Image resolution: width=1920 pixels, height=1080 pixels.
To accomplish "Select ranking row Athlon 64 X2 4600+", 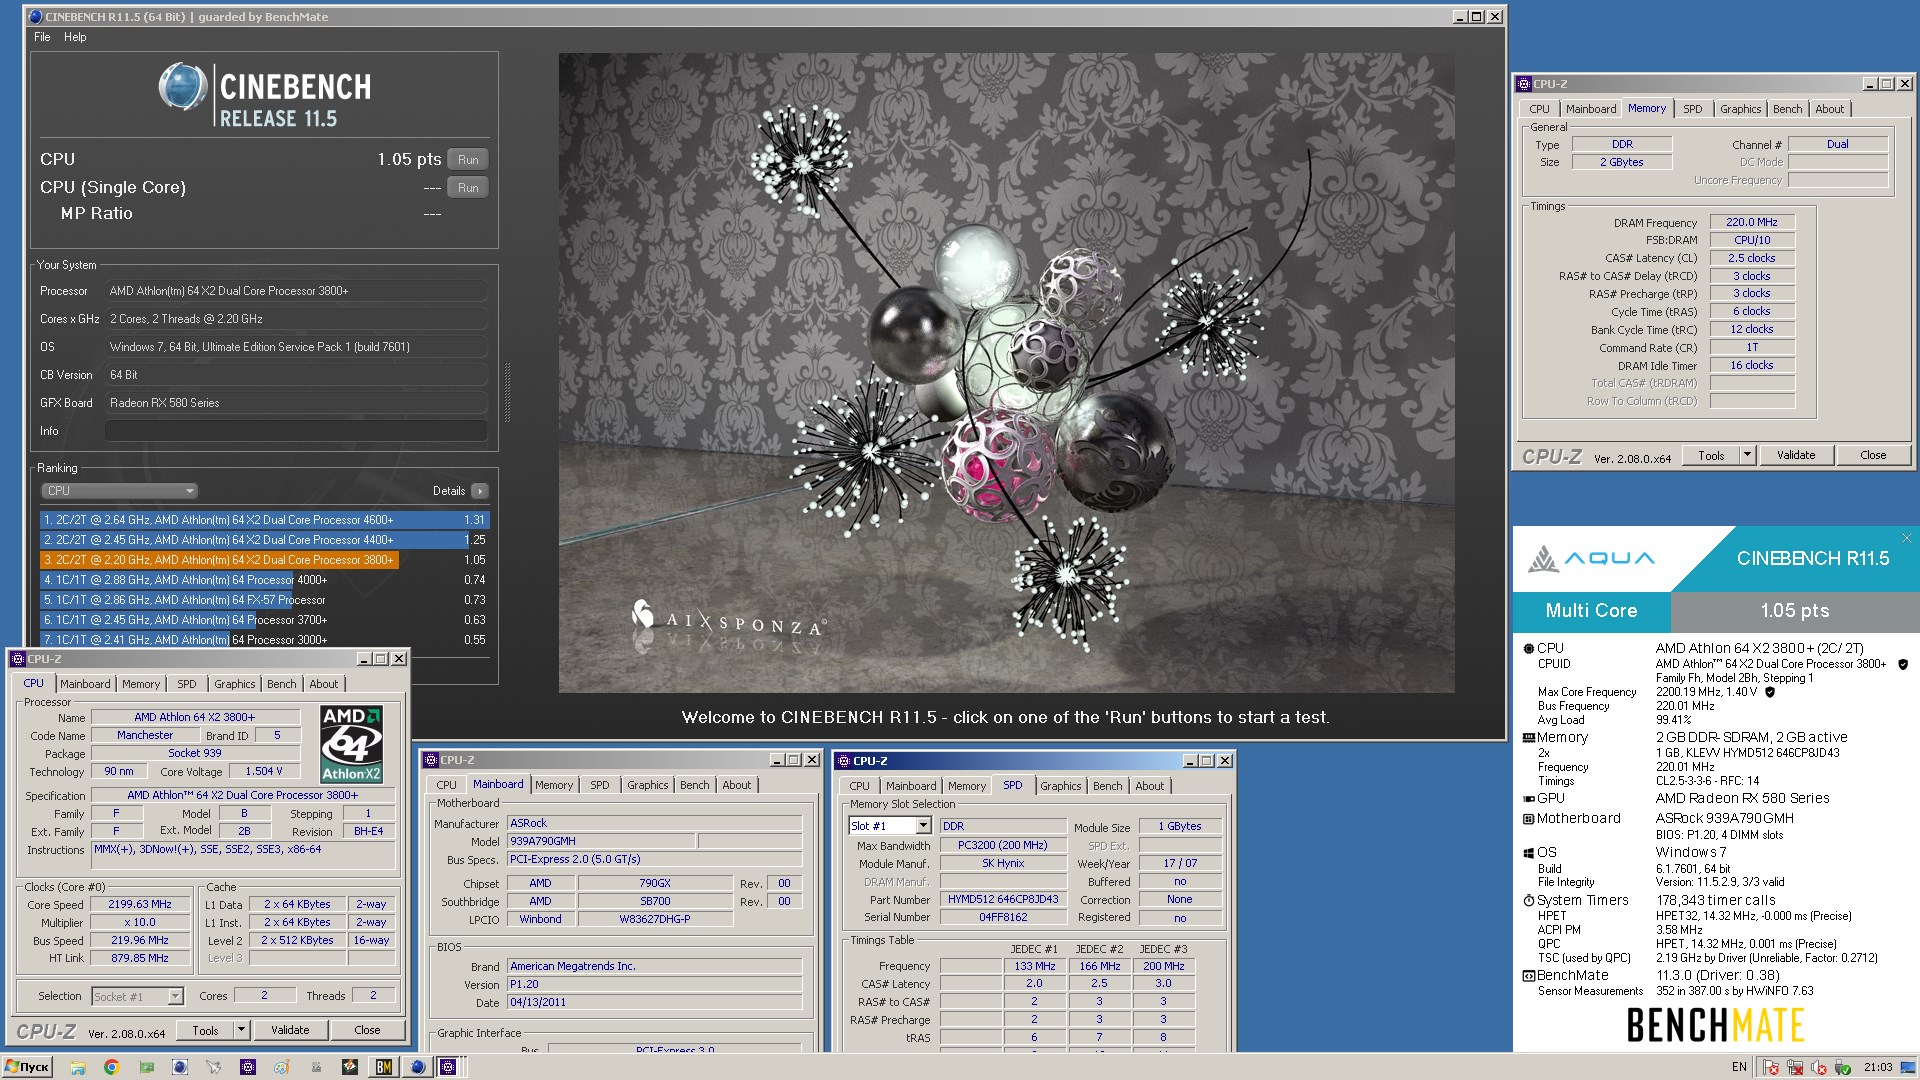I will [265, 520].
